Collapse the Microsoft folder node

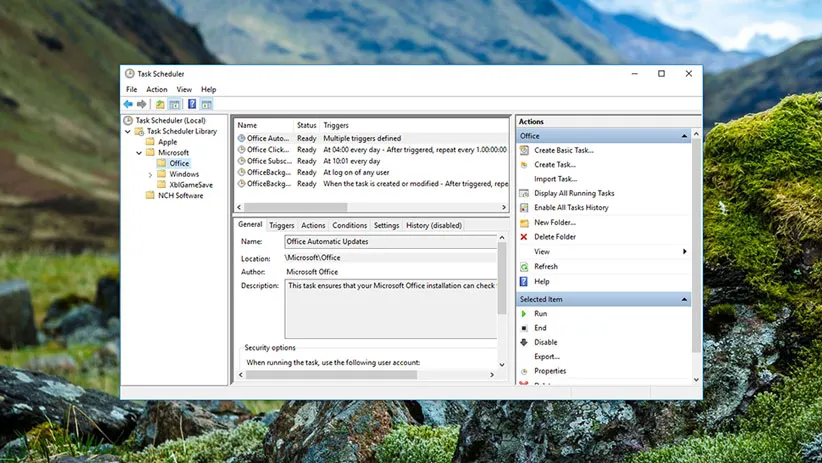139,153
